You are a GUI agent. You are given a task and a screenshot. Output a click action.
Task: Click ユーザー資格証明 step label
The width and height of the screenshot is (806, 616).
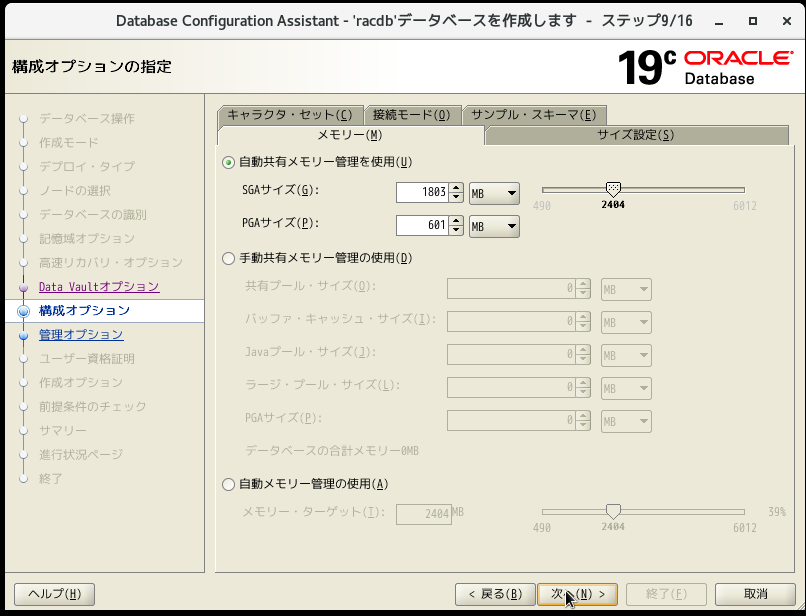87,358
